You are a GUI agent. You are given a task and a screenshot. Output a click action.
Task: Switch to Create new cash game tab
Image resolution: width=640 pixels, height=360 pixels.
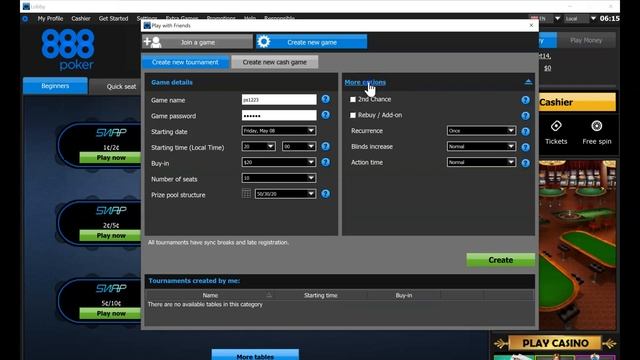coord(274,62)
